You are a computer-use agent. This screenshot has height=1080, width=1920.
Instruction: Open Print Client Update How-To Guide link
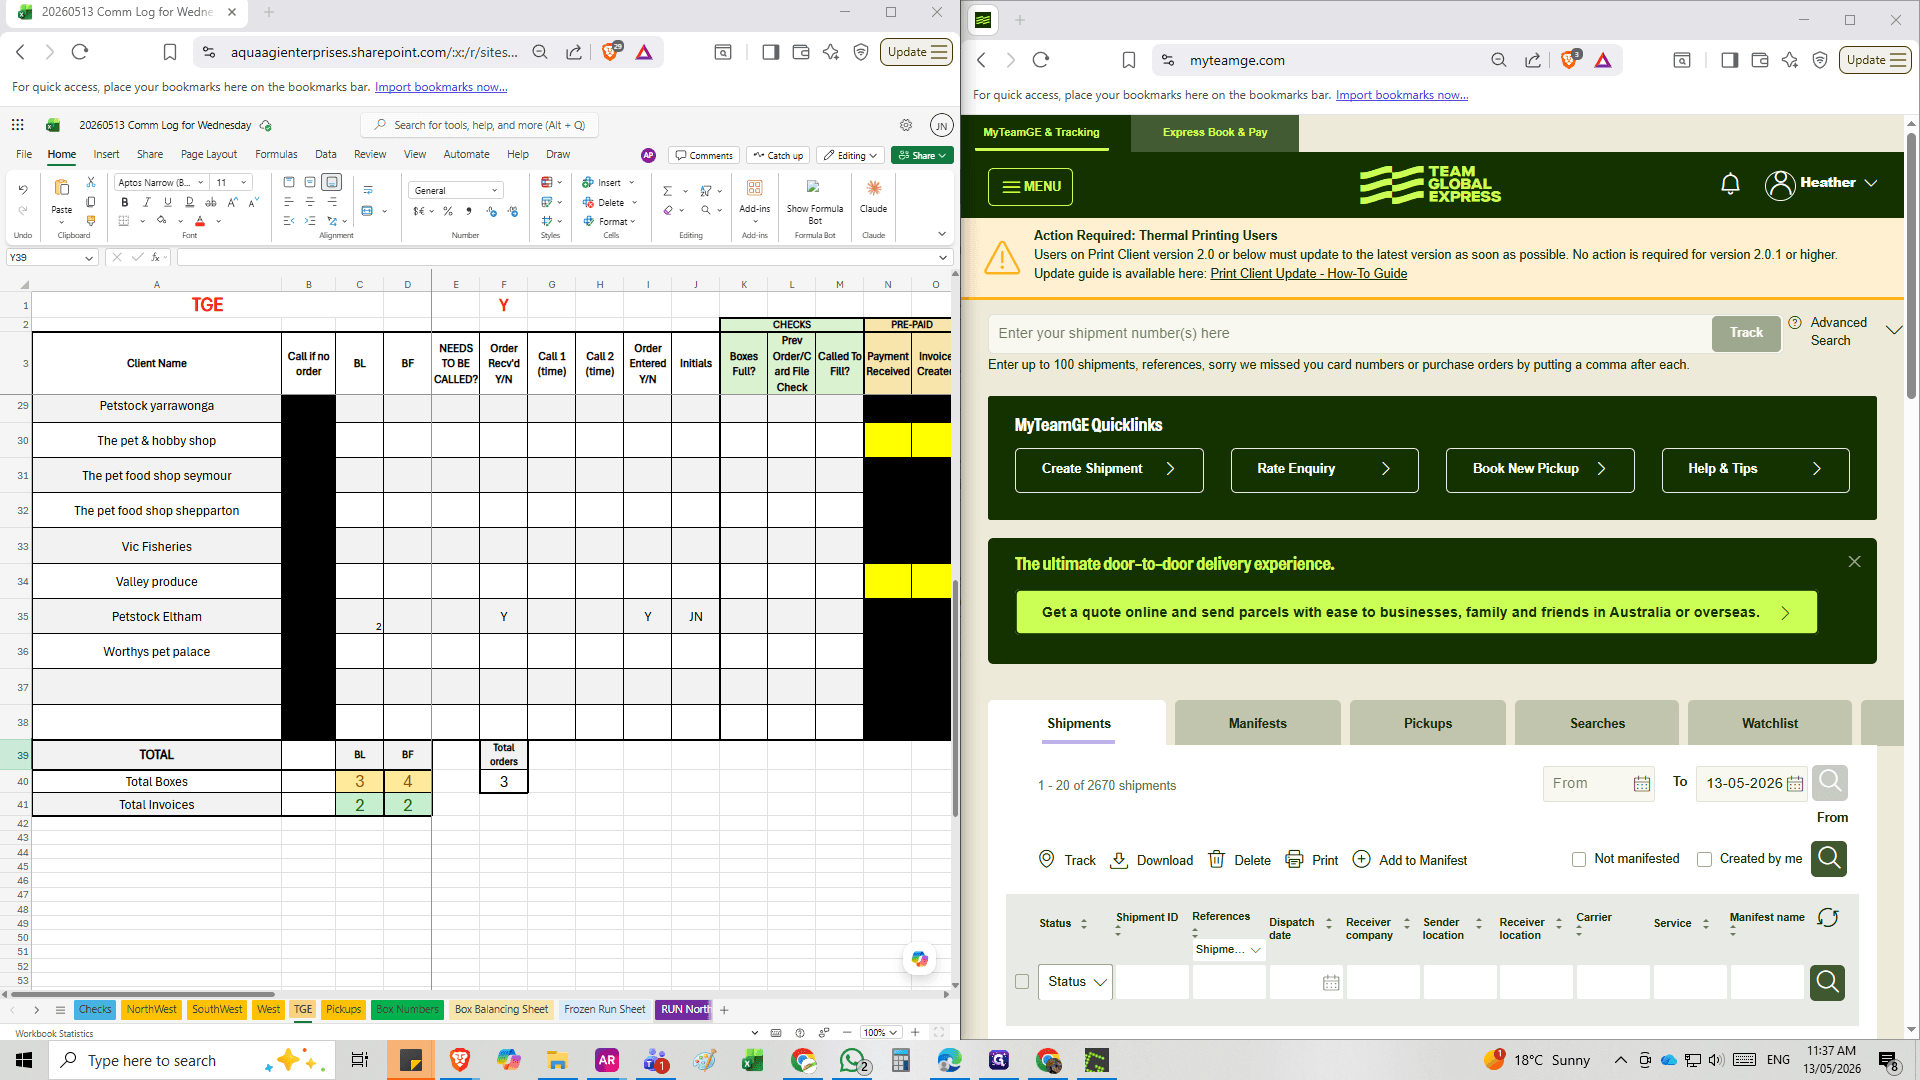(1308, 273)
